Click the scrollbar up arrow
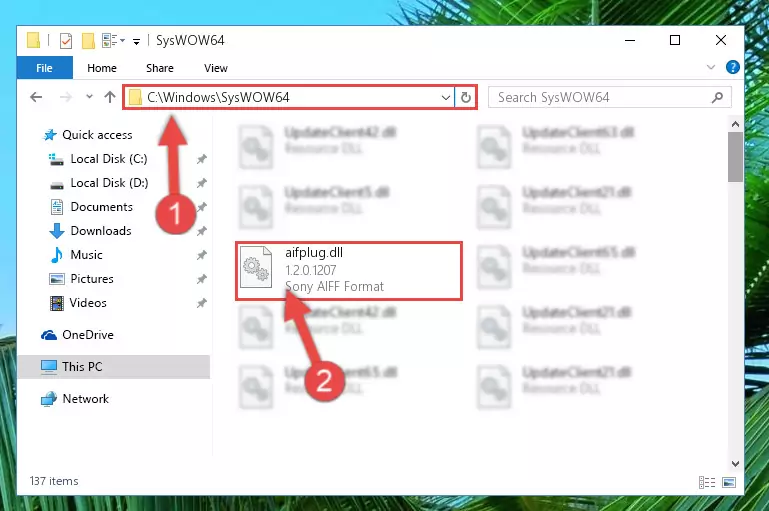769x511 pixels. tap(735, 124)
